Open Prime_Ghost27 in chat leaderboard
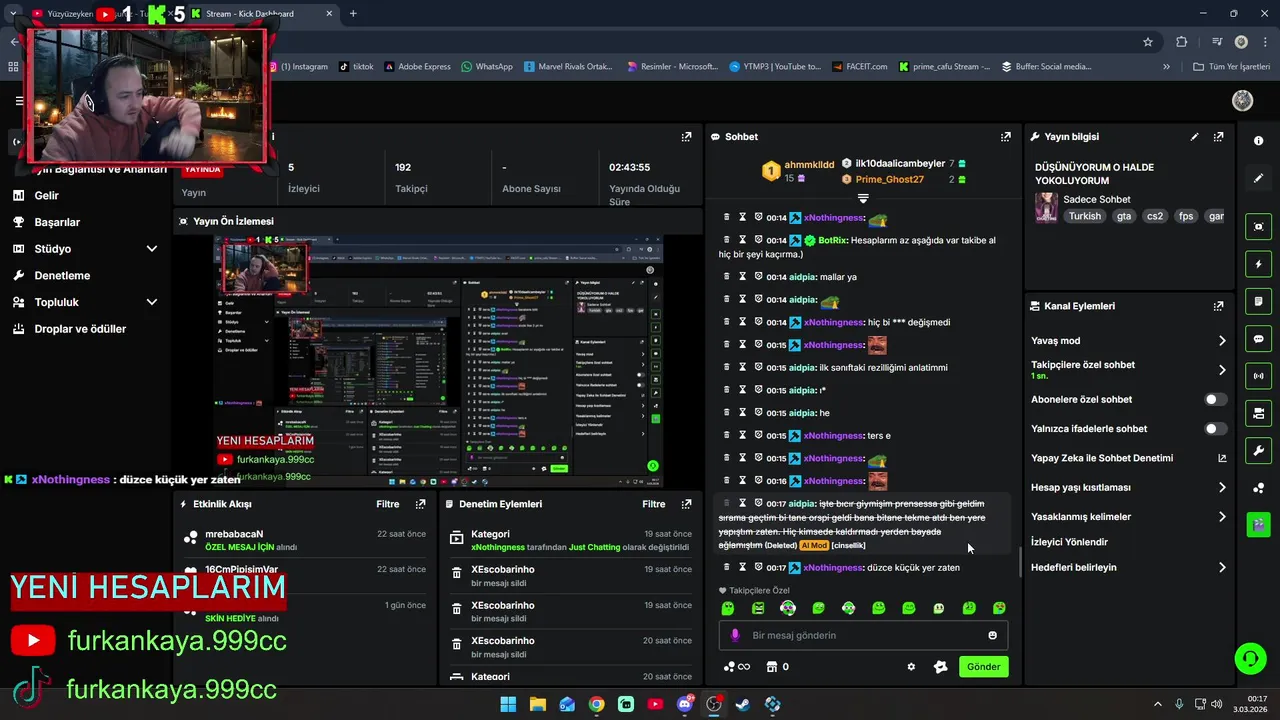Image resolution: width=1280 pixels, height=720 pixels. (889, 180)
